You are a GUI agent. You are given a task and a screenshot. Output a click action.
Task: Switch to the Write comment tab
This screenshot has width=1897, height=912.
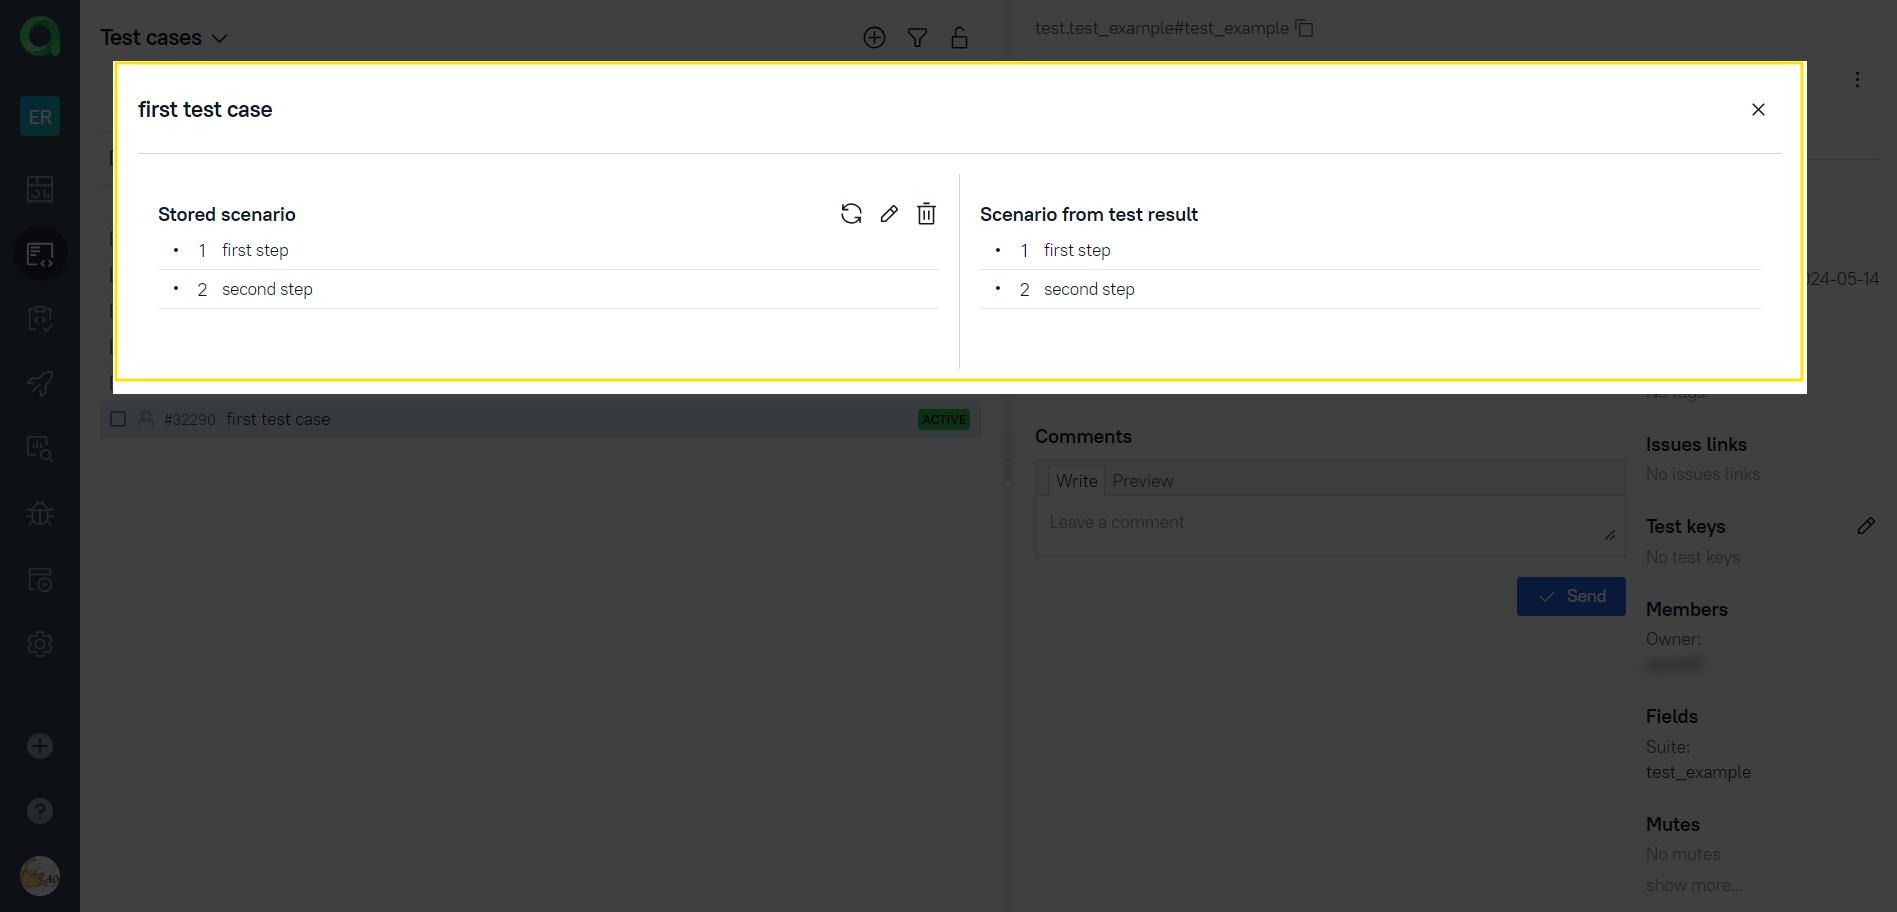(1076, 481)
